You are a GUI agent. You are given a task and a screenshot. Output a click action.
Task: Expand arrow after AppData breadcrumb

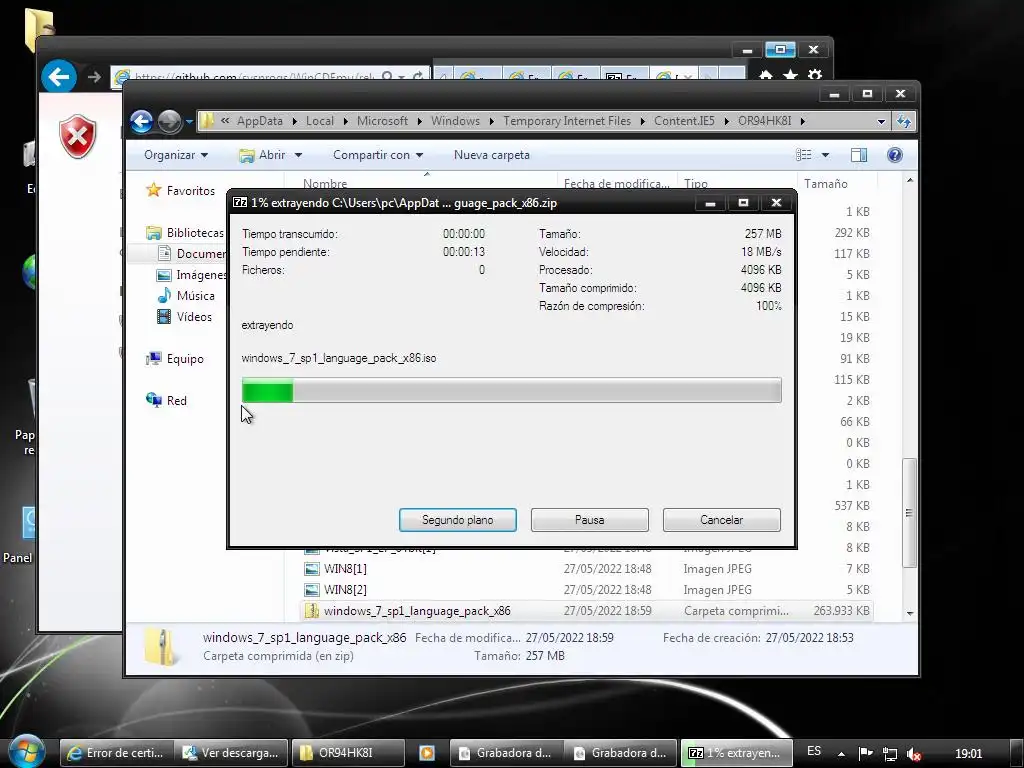click(x=295, y=121)
